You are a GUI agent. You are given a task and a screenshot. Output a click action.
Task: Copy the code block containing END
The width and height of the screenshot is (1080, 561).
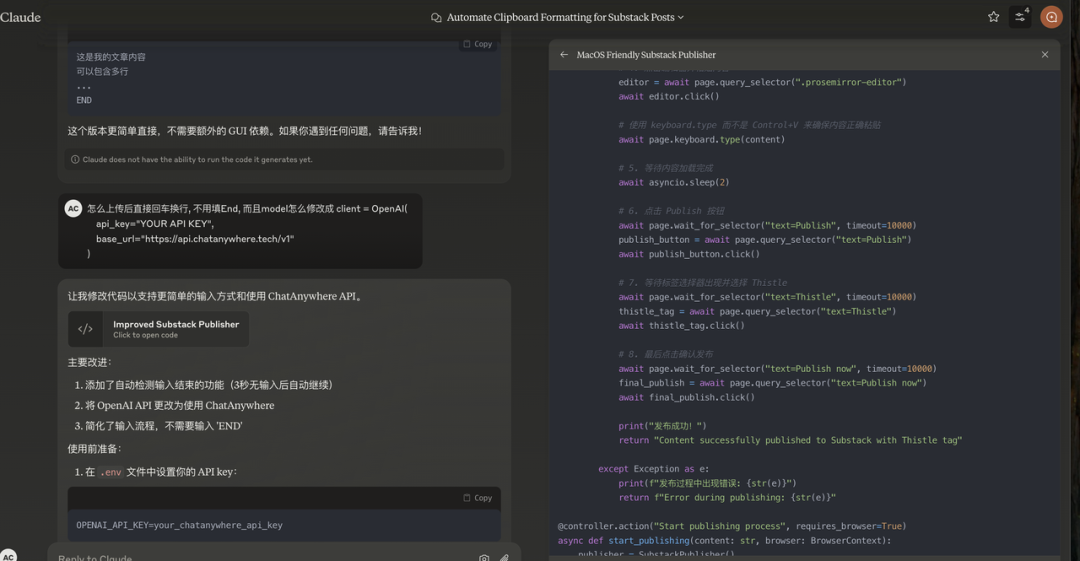pos(477,44)
